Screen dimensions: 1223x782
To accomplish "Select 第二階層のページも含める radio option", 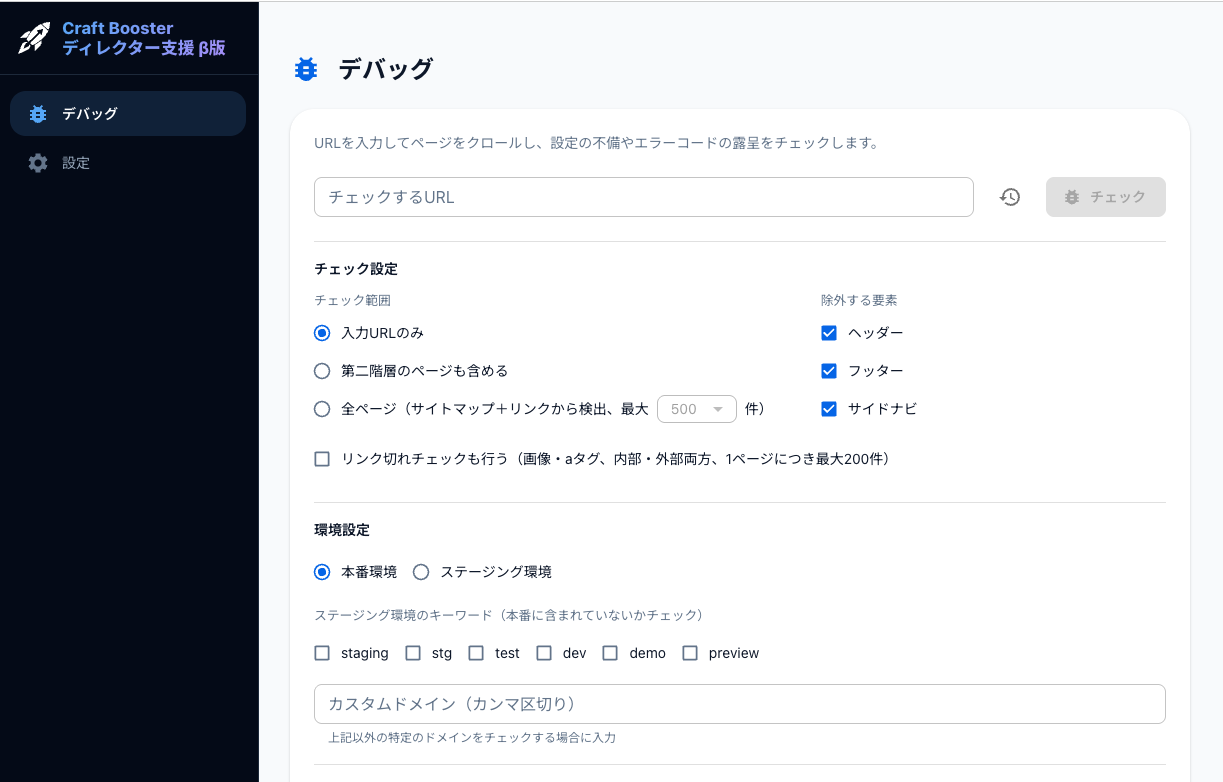I will point(321,370).
